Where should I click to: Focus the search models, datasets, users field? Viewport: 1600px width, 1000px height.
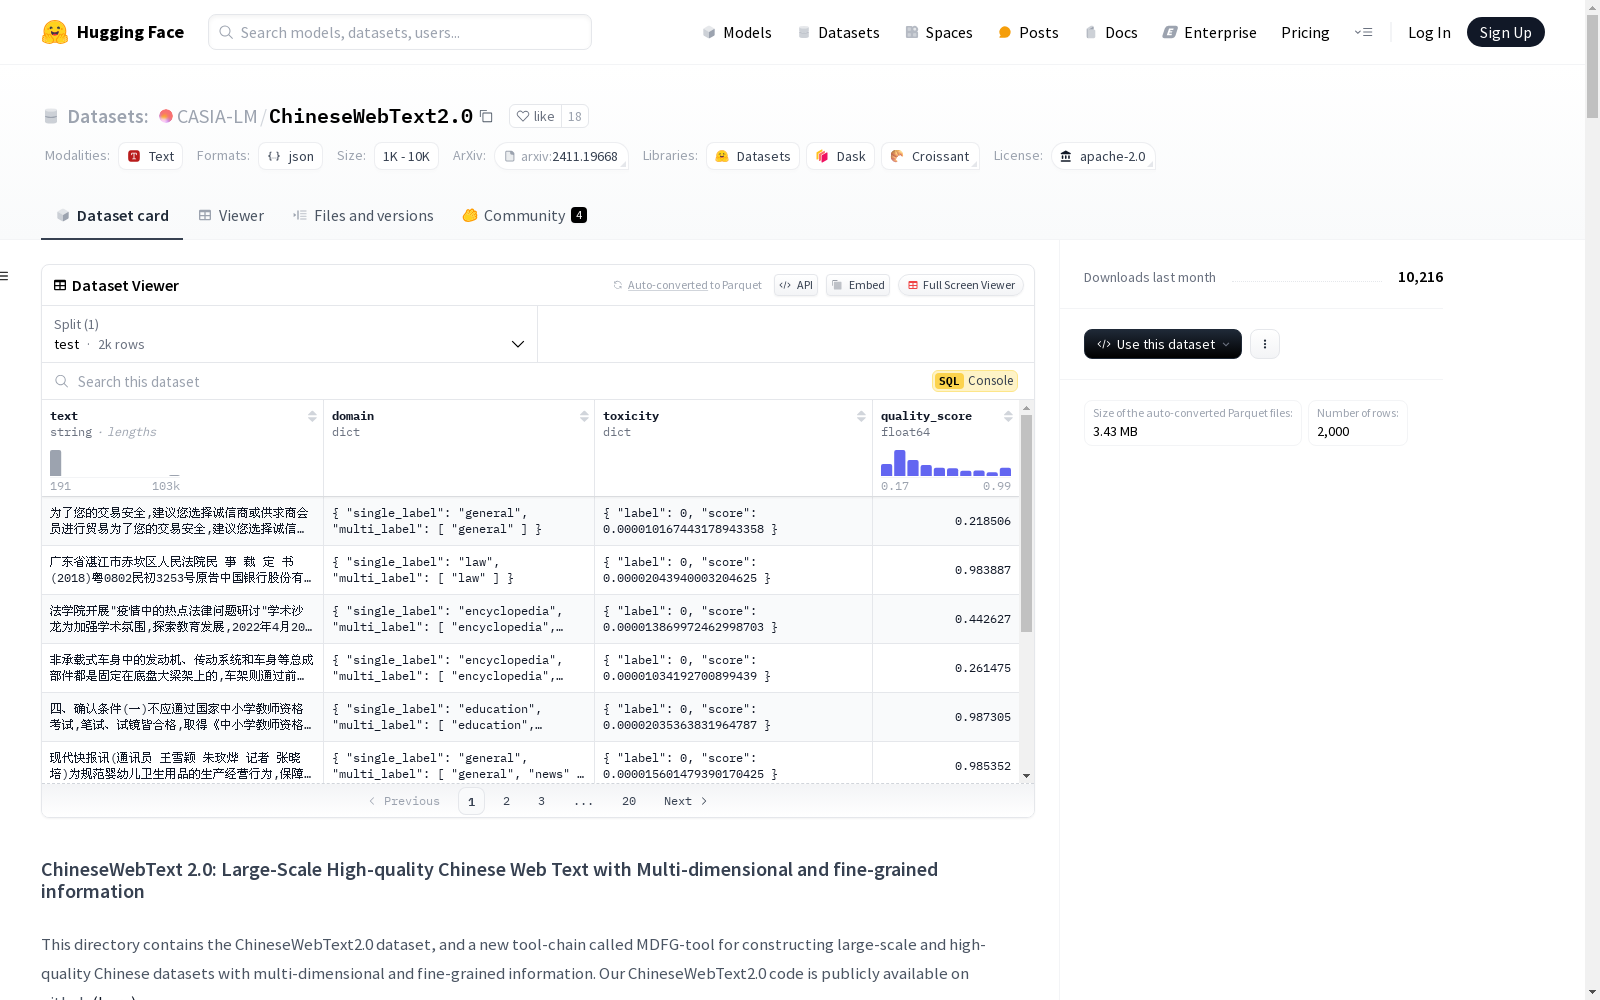point(400,32)
